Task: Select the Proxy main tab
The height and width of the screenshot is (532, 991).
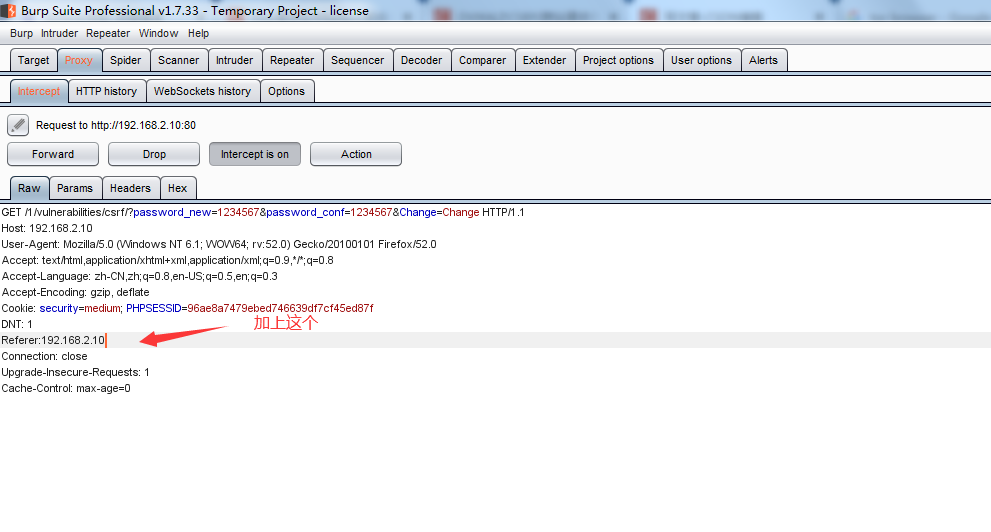Action: tap(79, 60)
